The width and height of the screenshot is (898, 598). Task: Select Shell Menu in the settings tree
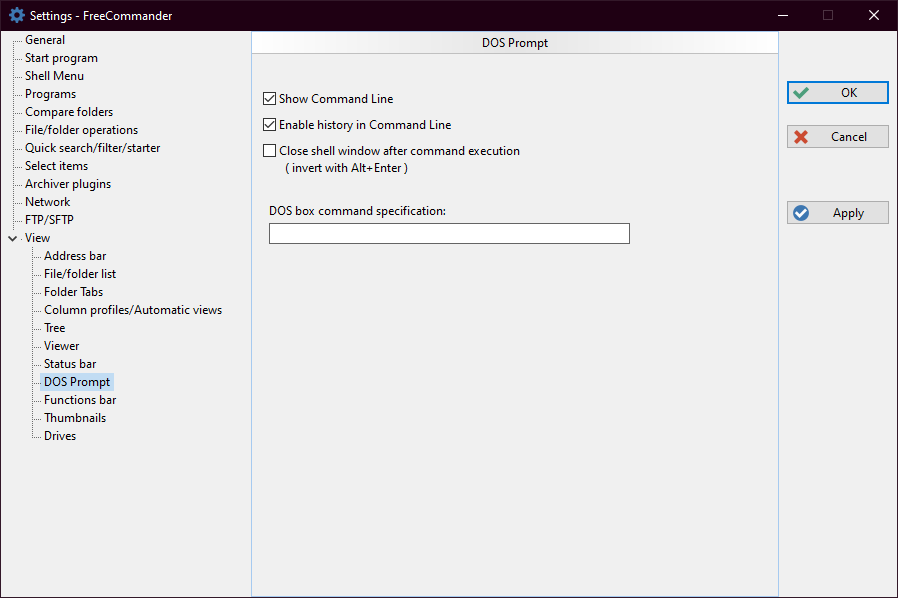54,76
